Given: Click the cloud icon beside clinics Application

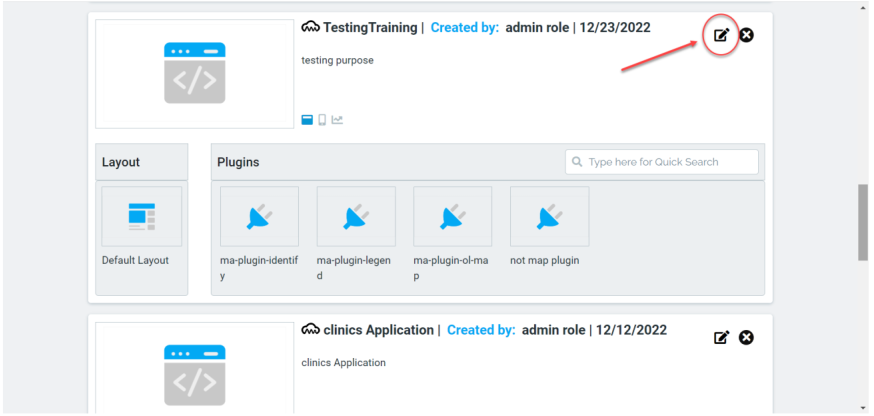Looking at the screenshot, I should pos(310,330).
